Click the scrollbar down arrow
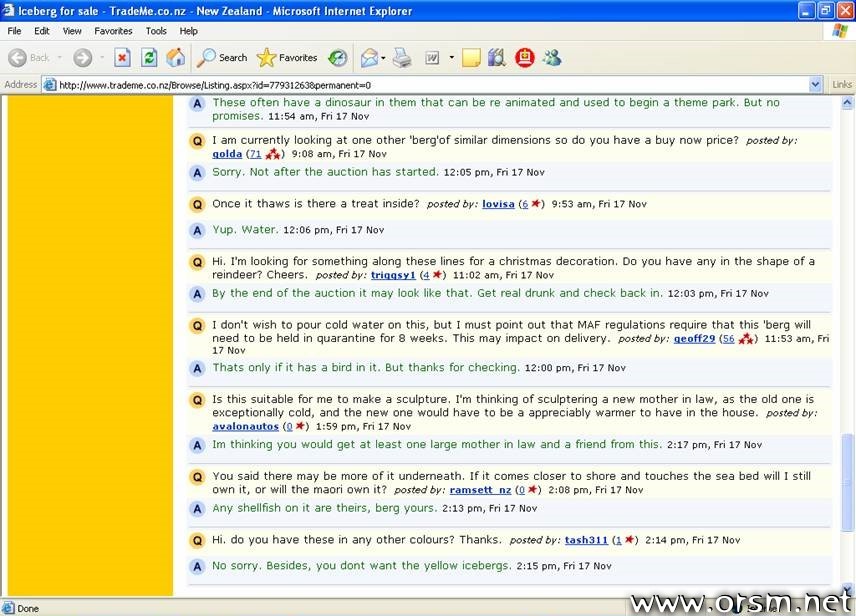Image resolution: width=856 pixels, height=616 pixels. [847, 589]
